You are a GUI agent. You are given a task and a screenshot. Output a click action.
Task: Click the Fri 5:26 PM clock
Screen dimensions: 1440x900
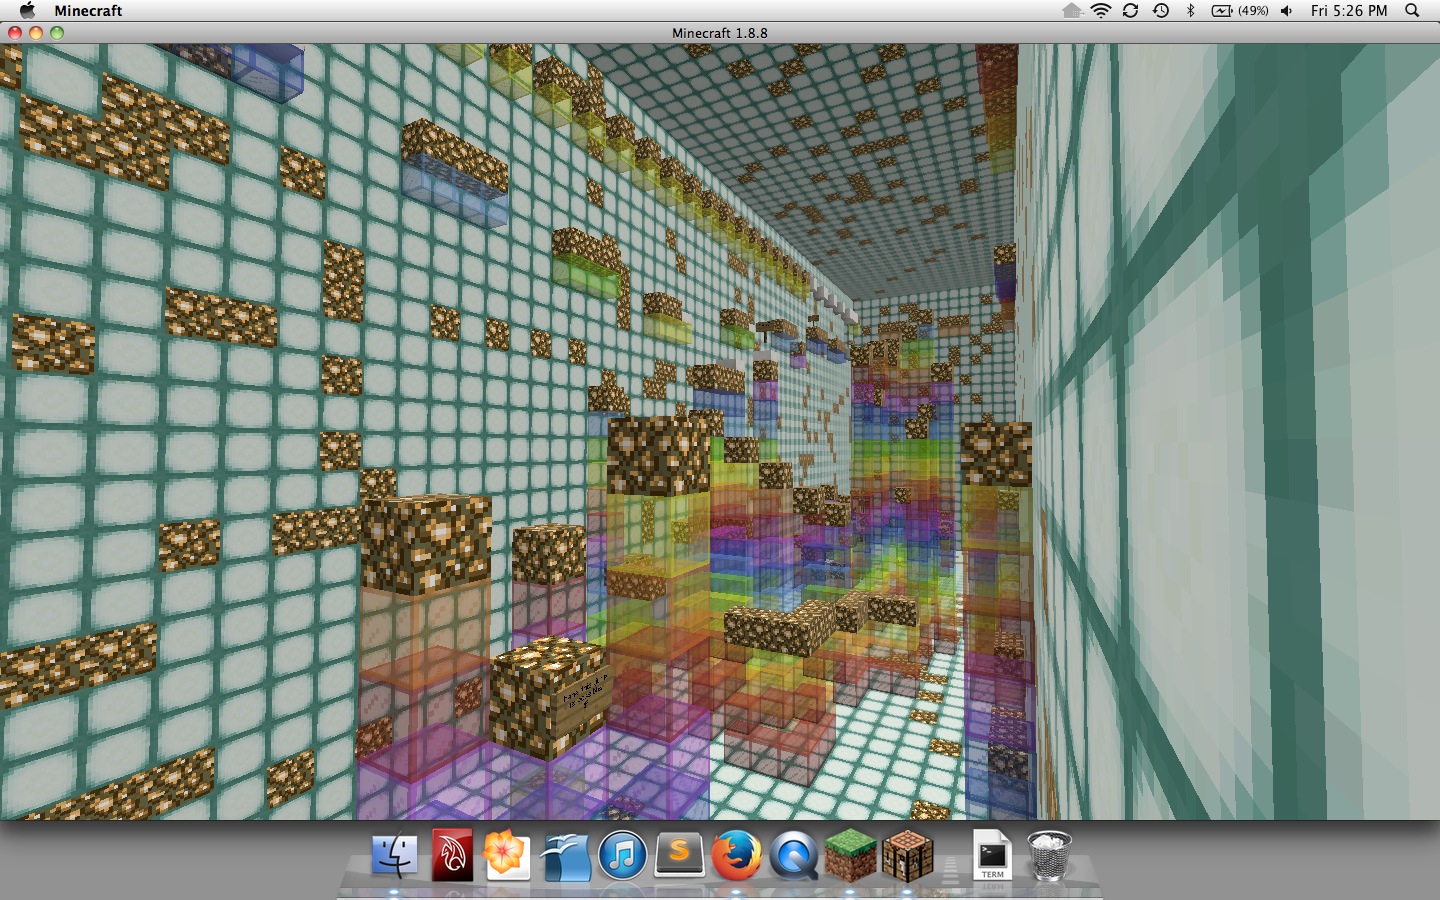(1349, 10)
